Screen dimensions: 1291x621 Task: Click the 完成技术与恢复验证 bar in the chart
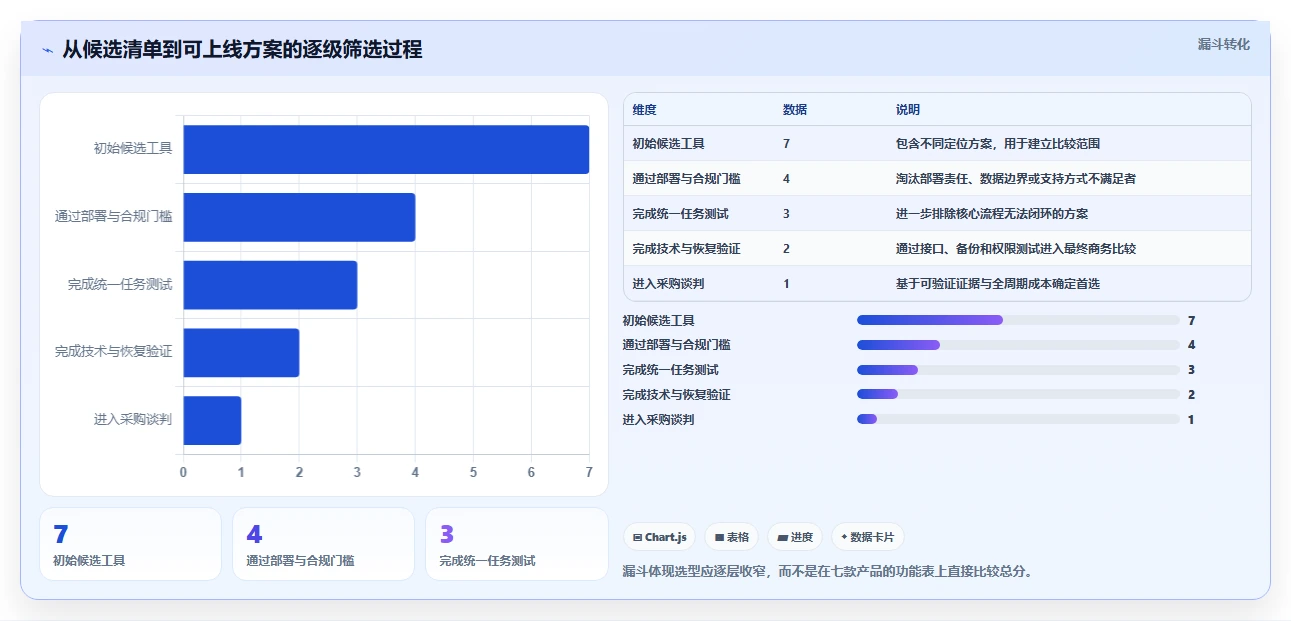(241, 352)
